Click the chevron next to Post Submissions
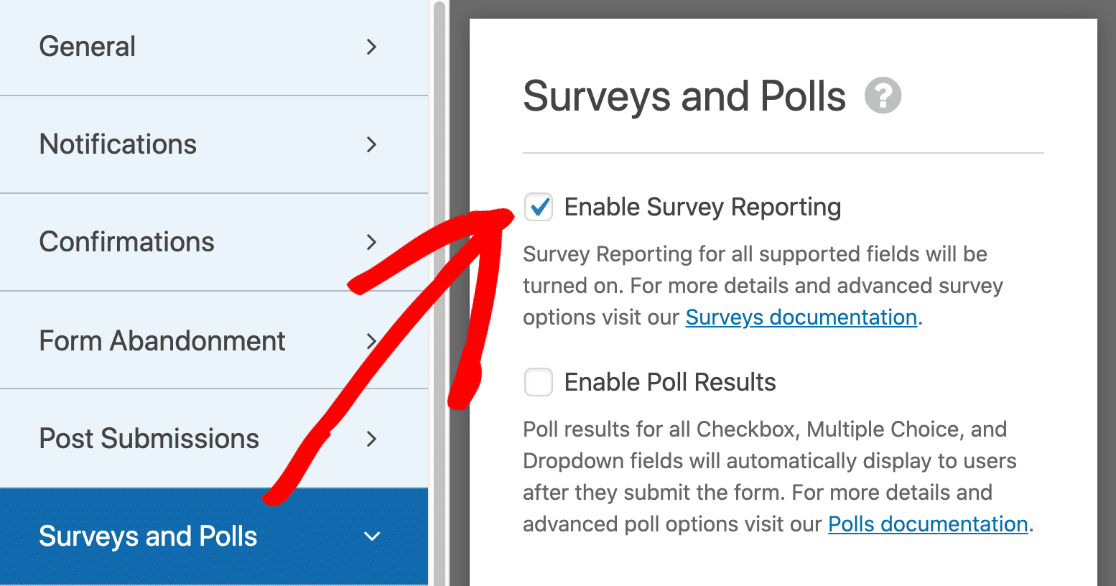This screenshot has width=1116, height=586. [372, 439]
